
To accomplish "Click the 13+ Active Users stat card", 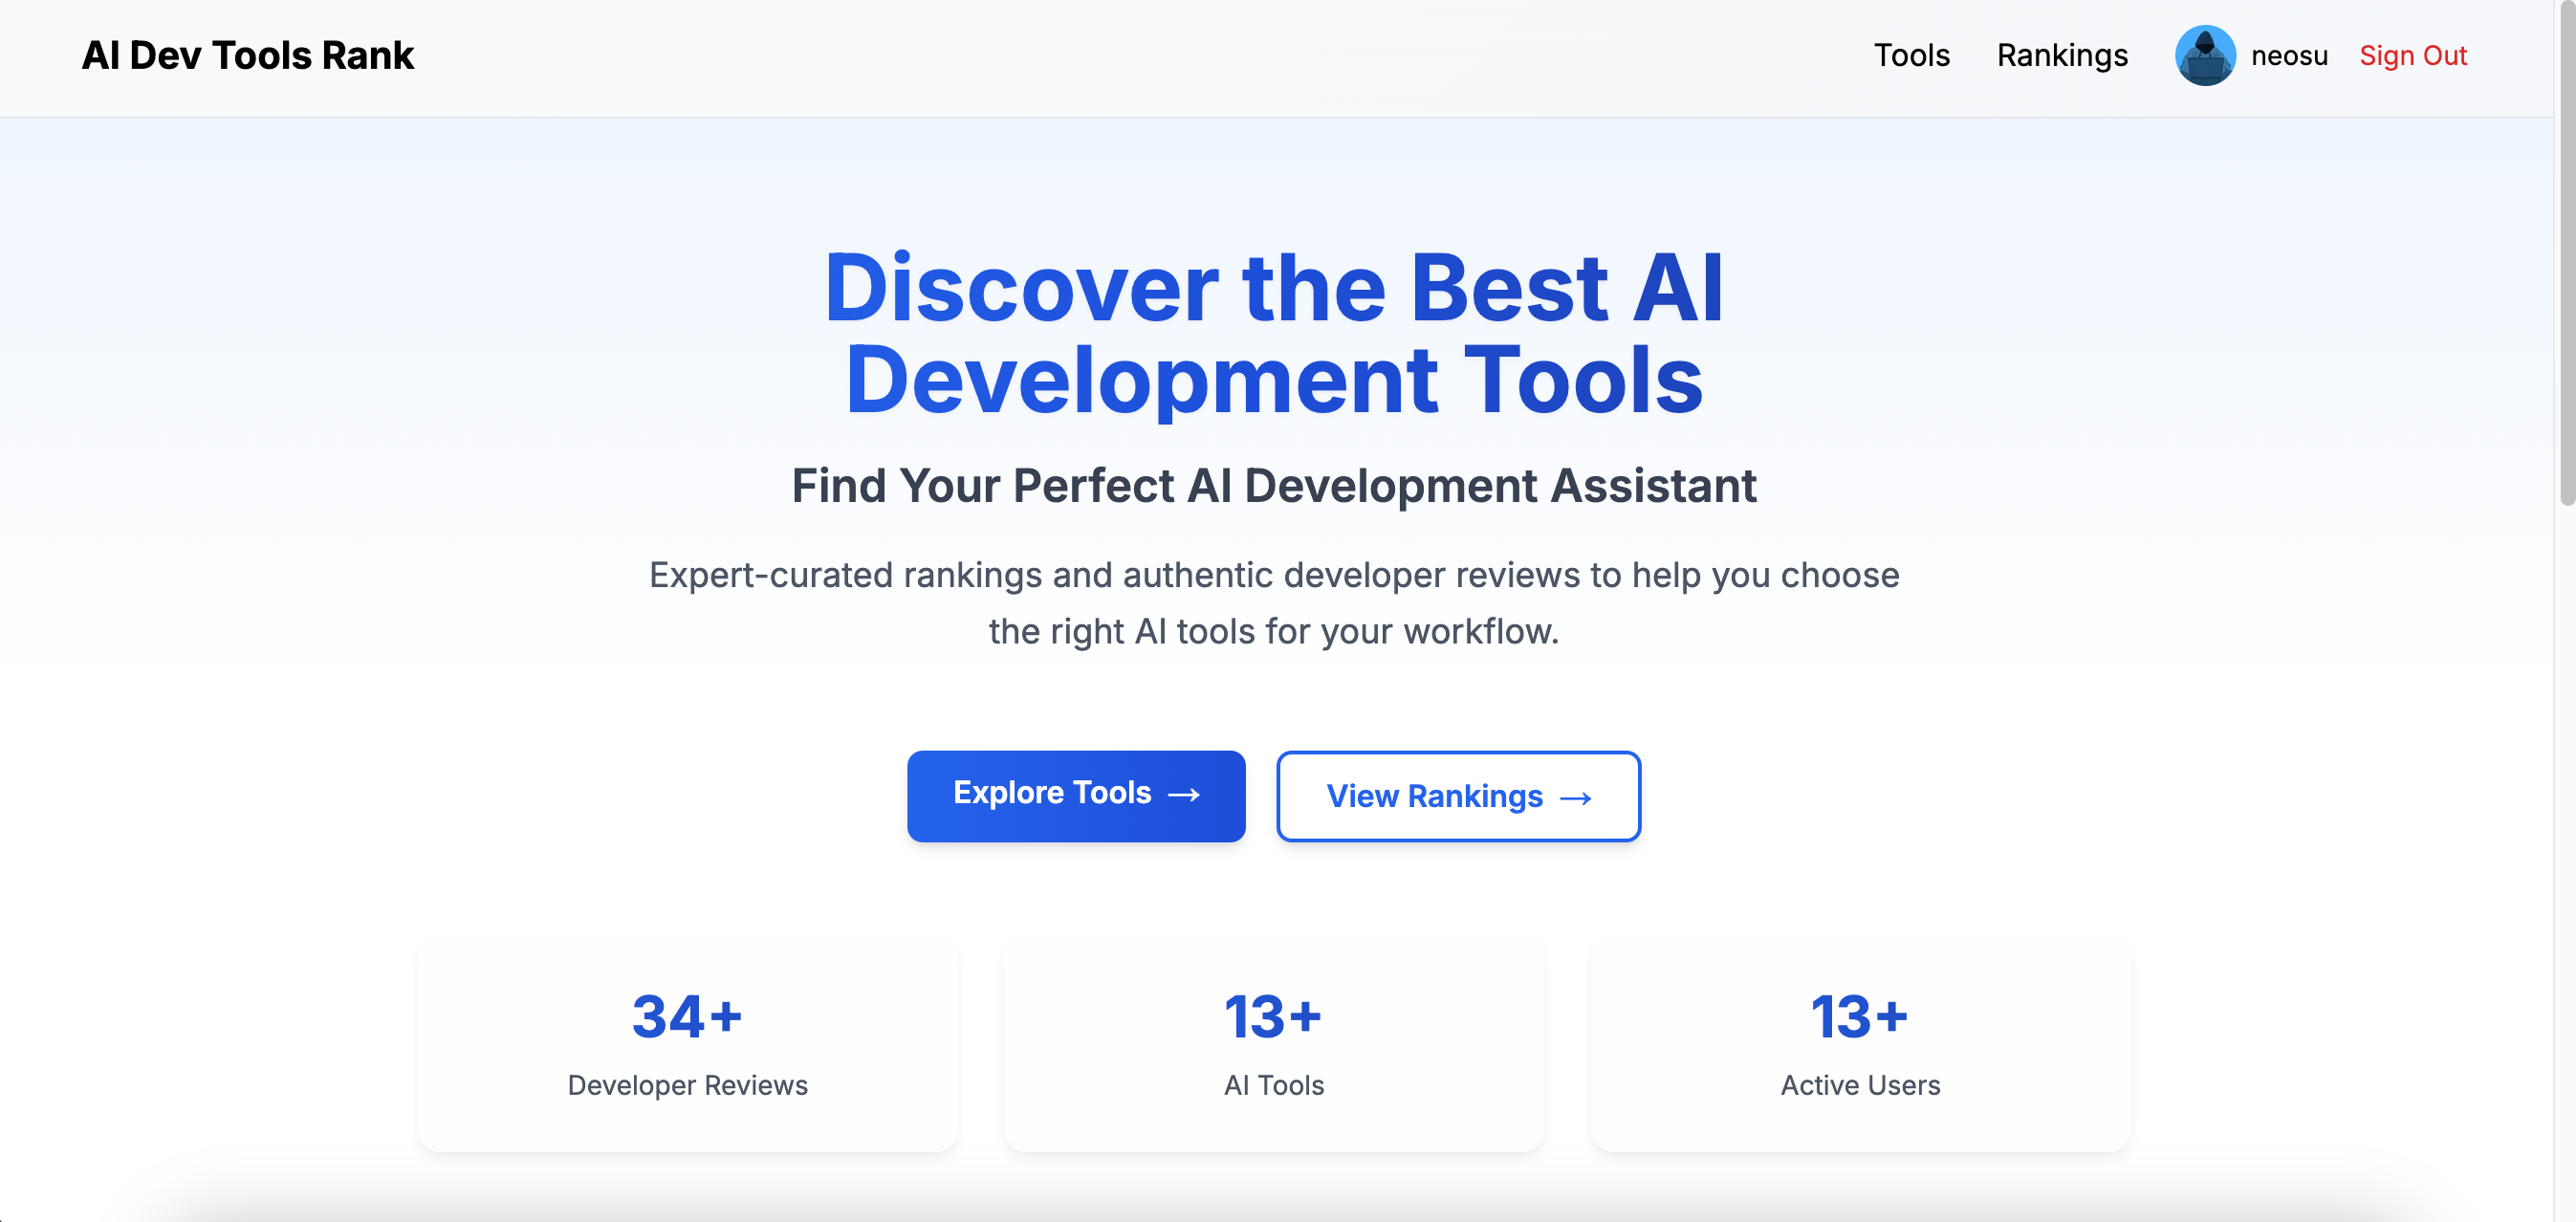I will pyautogui.click(x=1860, y=1046).
